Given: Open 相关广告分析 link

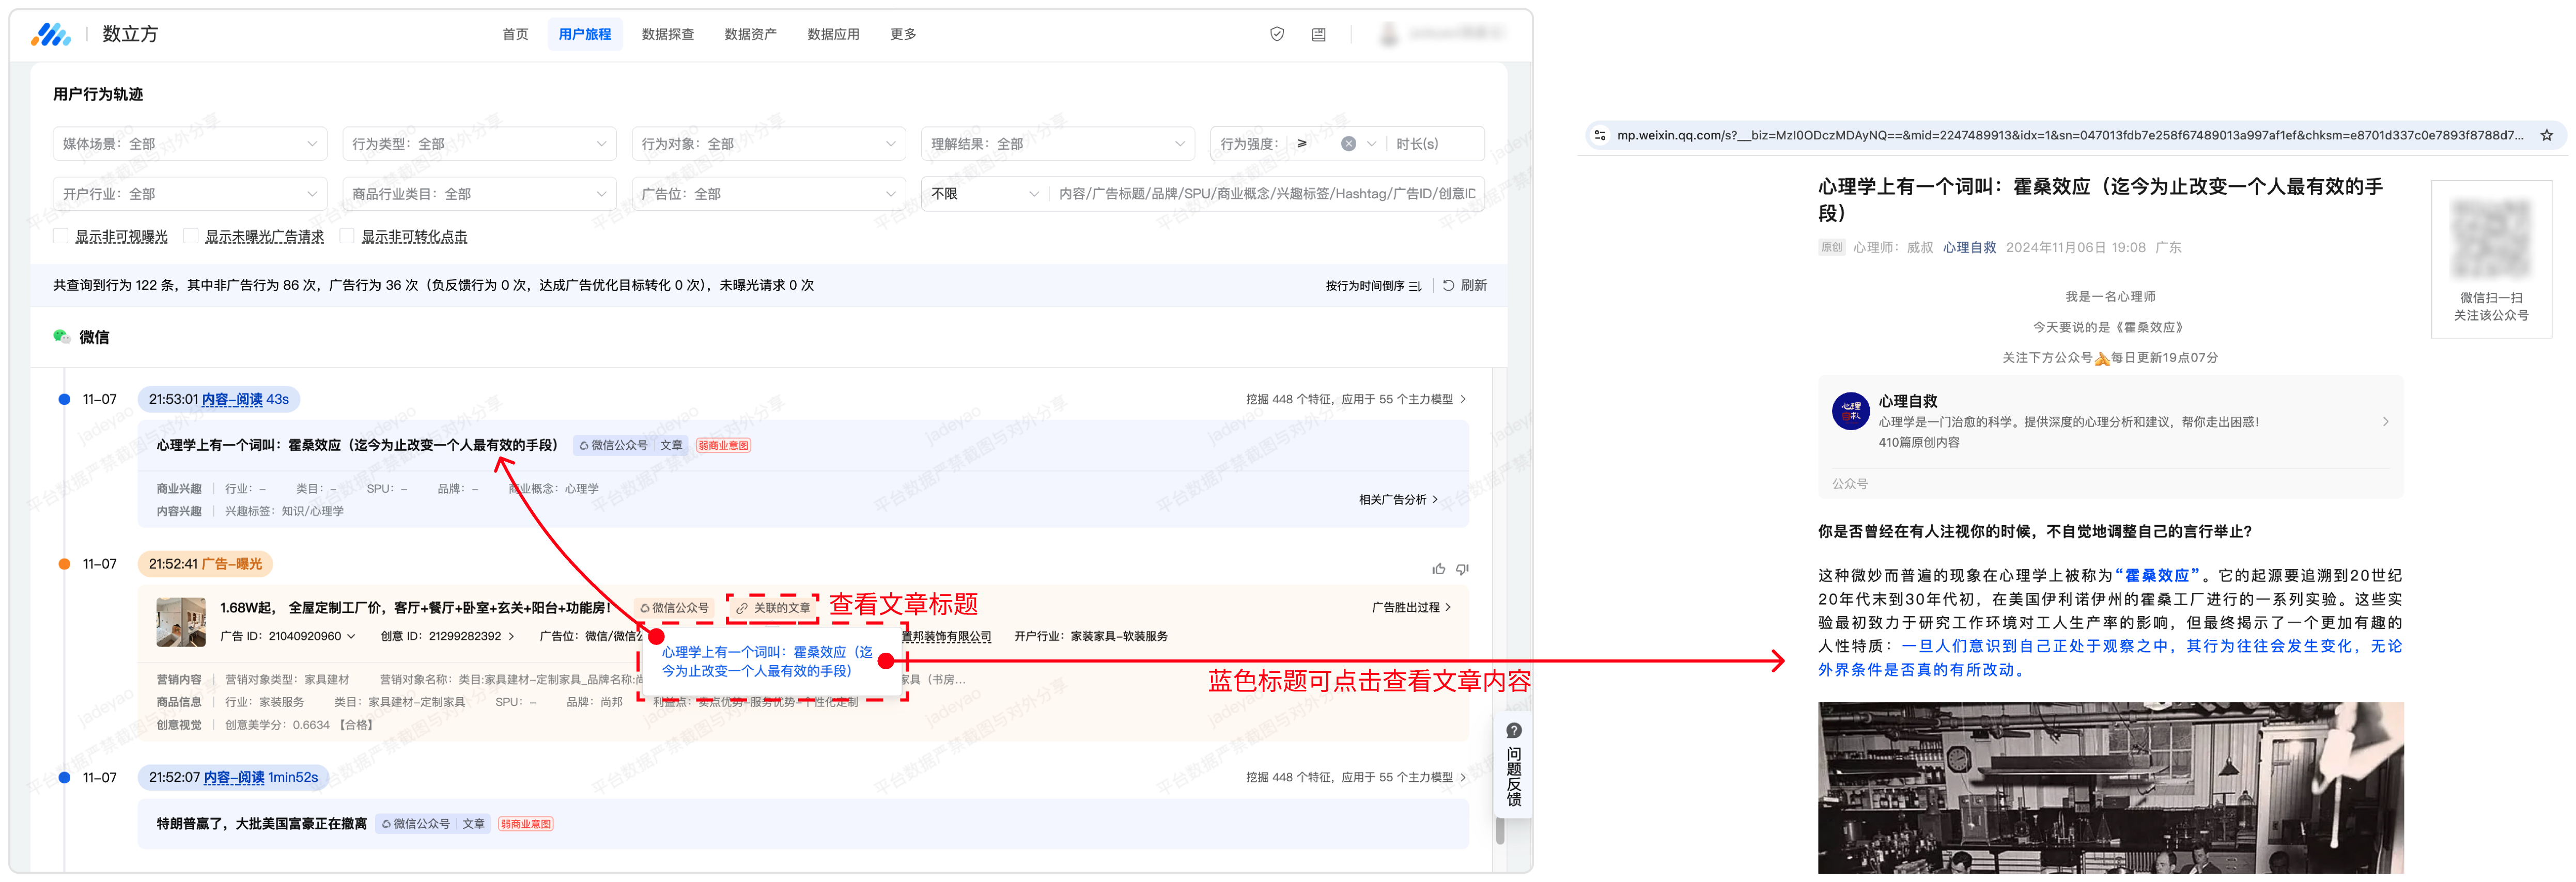Looking at the screenshot, I should click(1397, 499).
